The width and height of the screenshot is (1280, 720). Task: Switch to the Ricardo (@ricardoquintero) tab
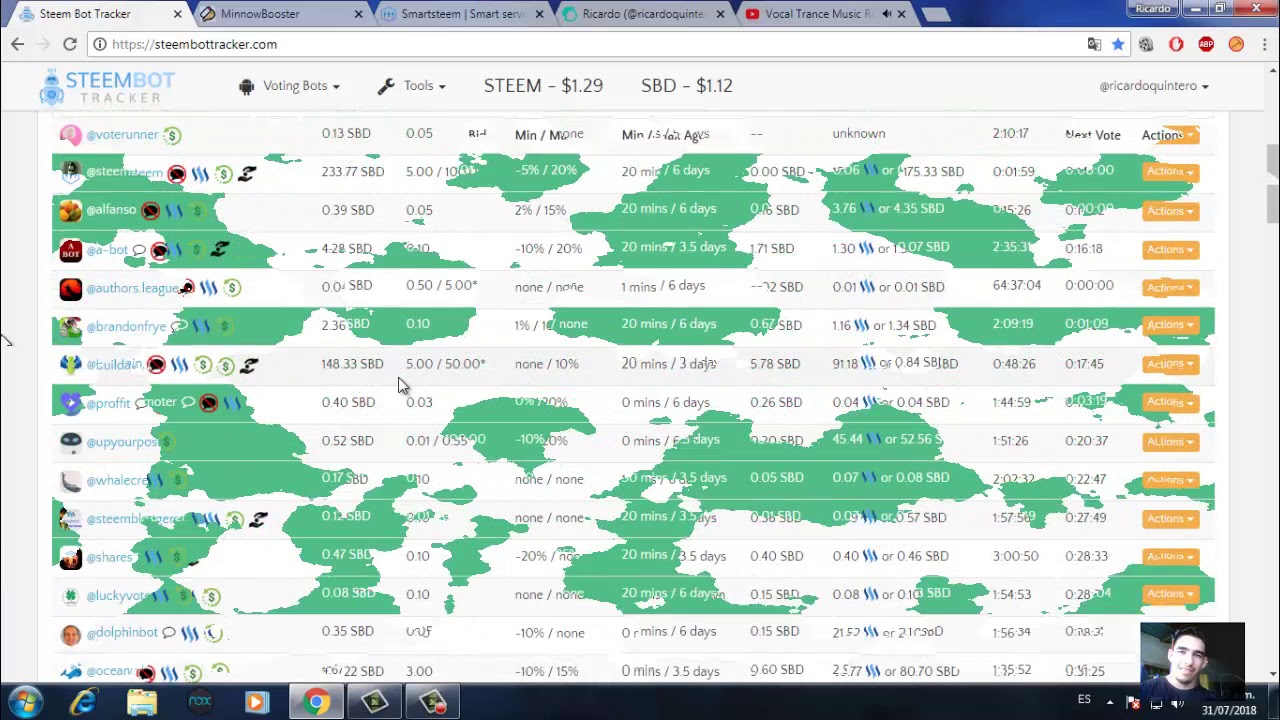click(644, 14)
